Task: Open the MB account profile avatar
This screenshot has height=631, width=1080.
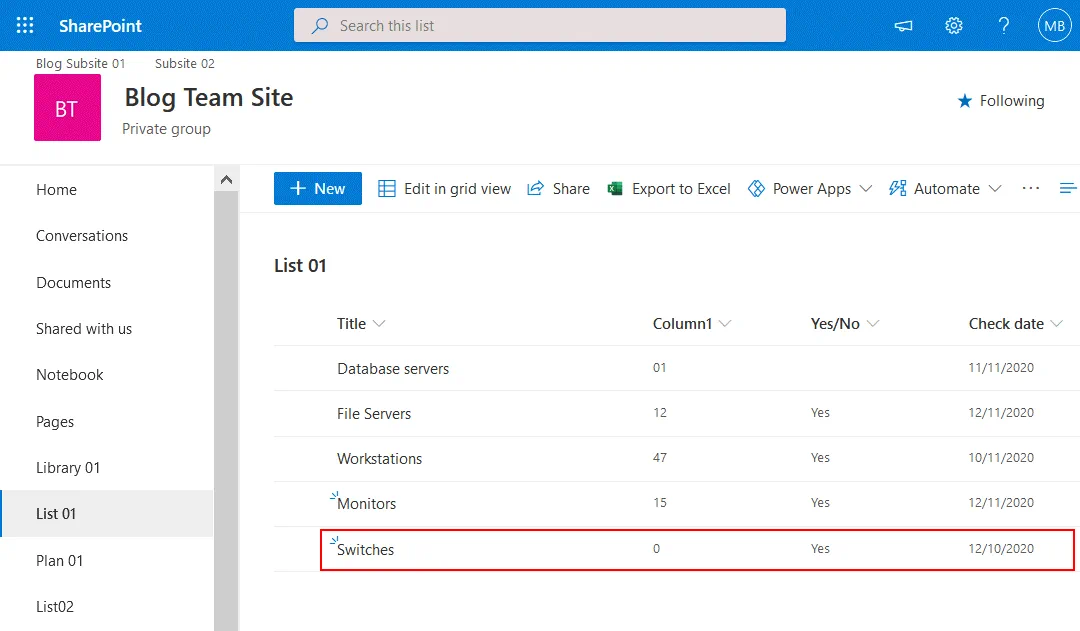Action: 1054,26
